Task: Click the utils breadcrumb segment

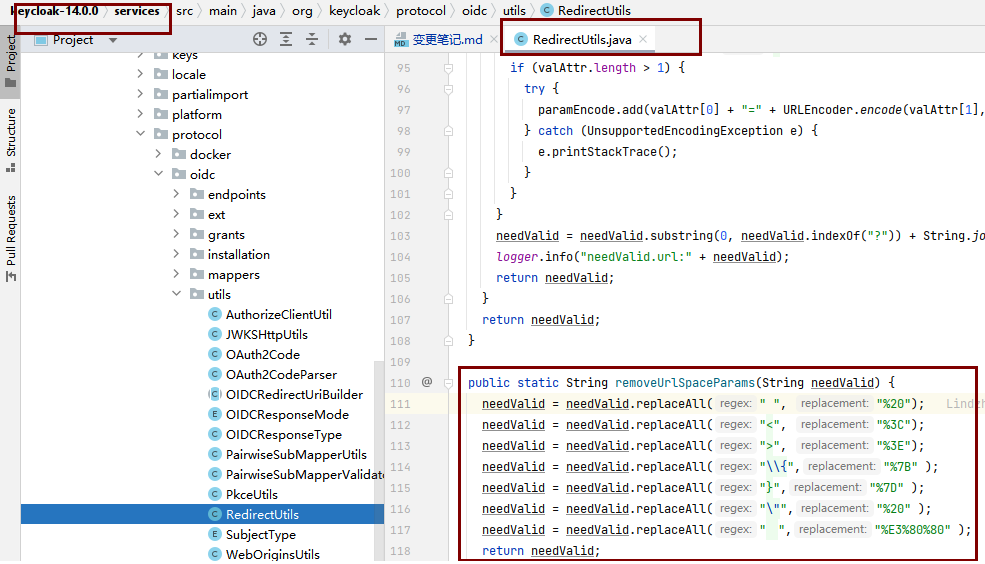Action: click(x=514, y=11)
